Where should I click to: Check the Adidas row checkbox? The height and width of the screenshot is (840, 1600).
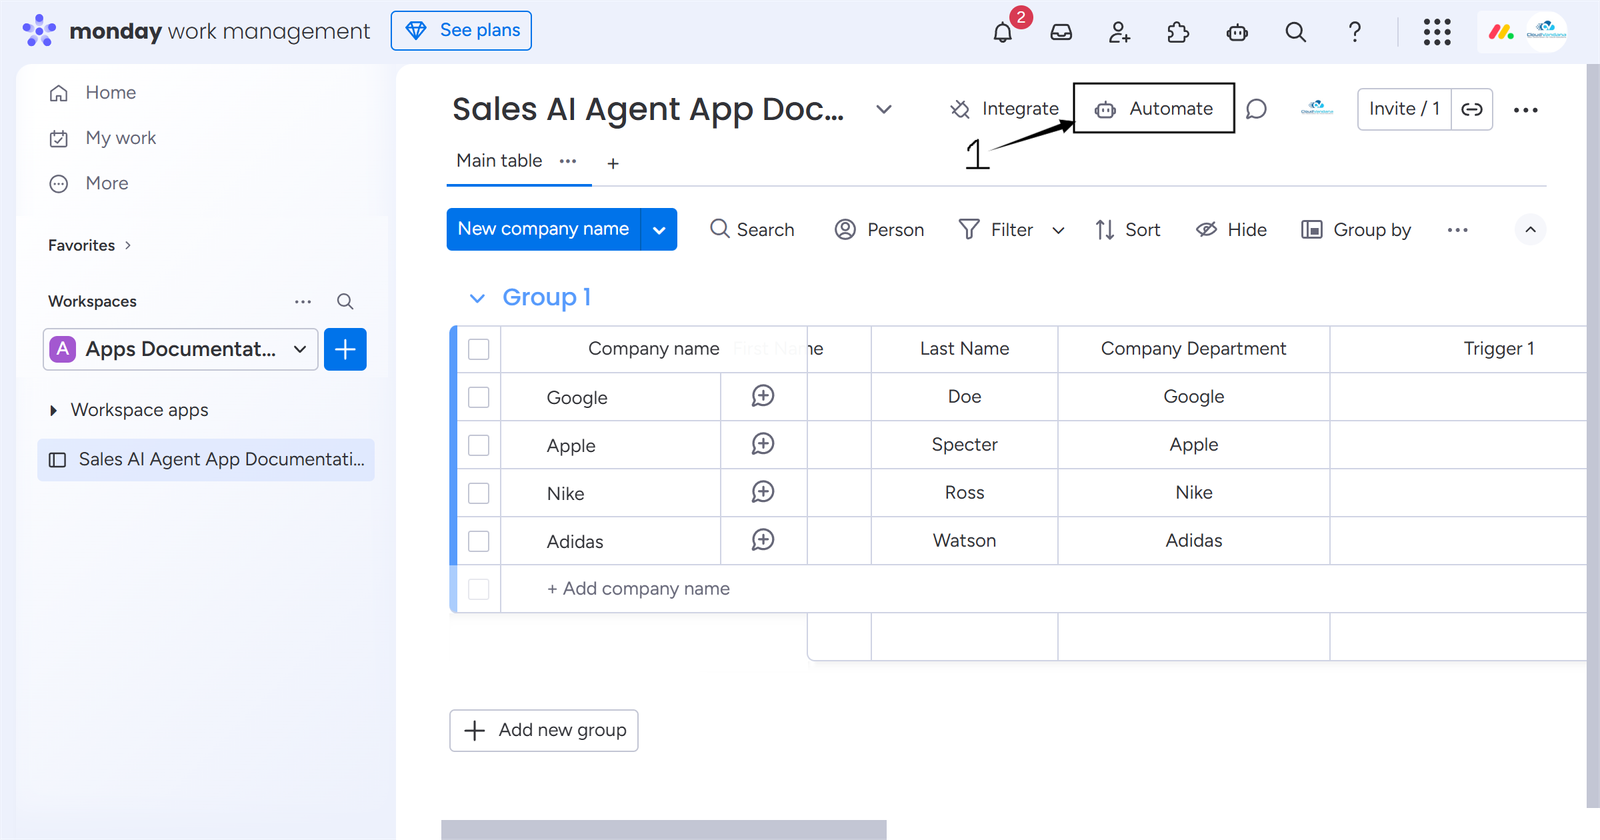[x=479, y=541]
